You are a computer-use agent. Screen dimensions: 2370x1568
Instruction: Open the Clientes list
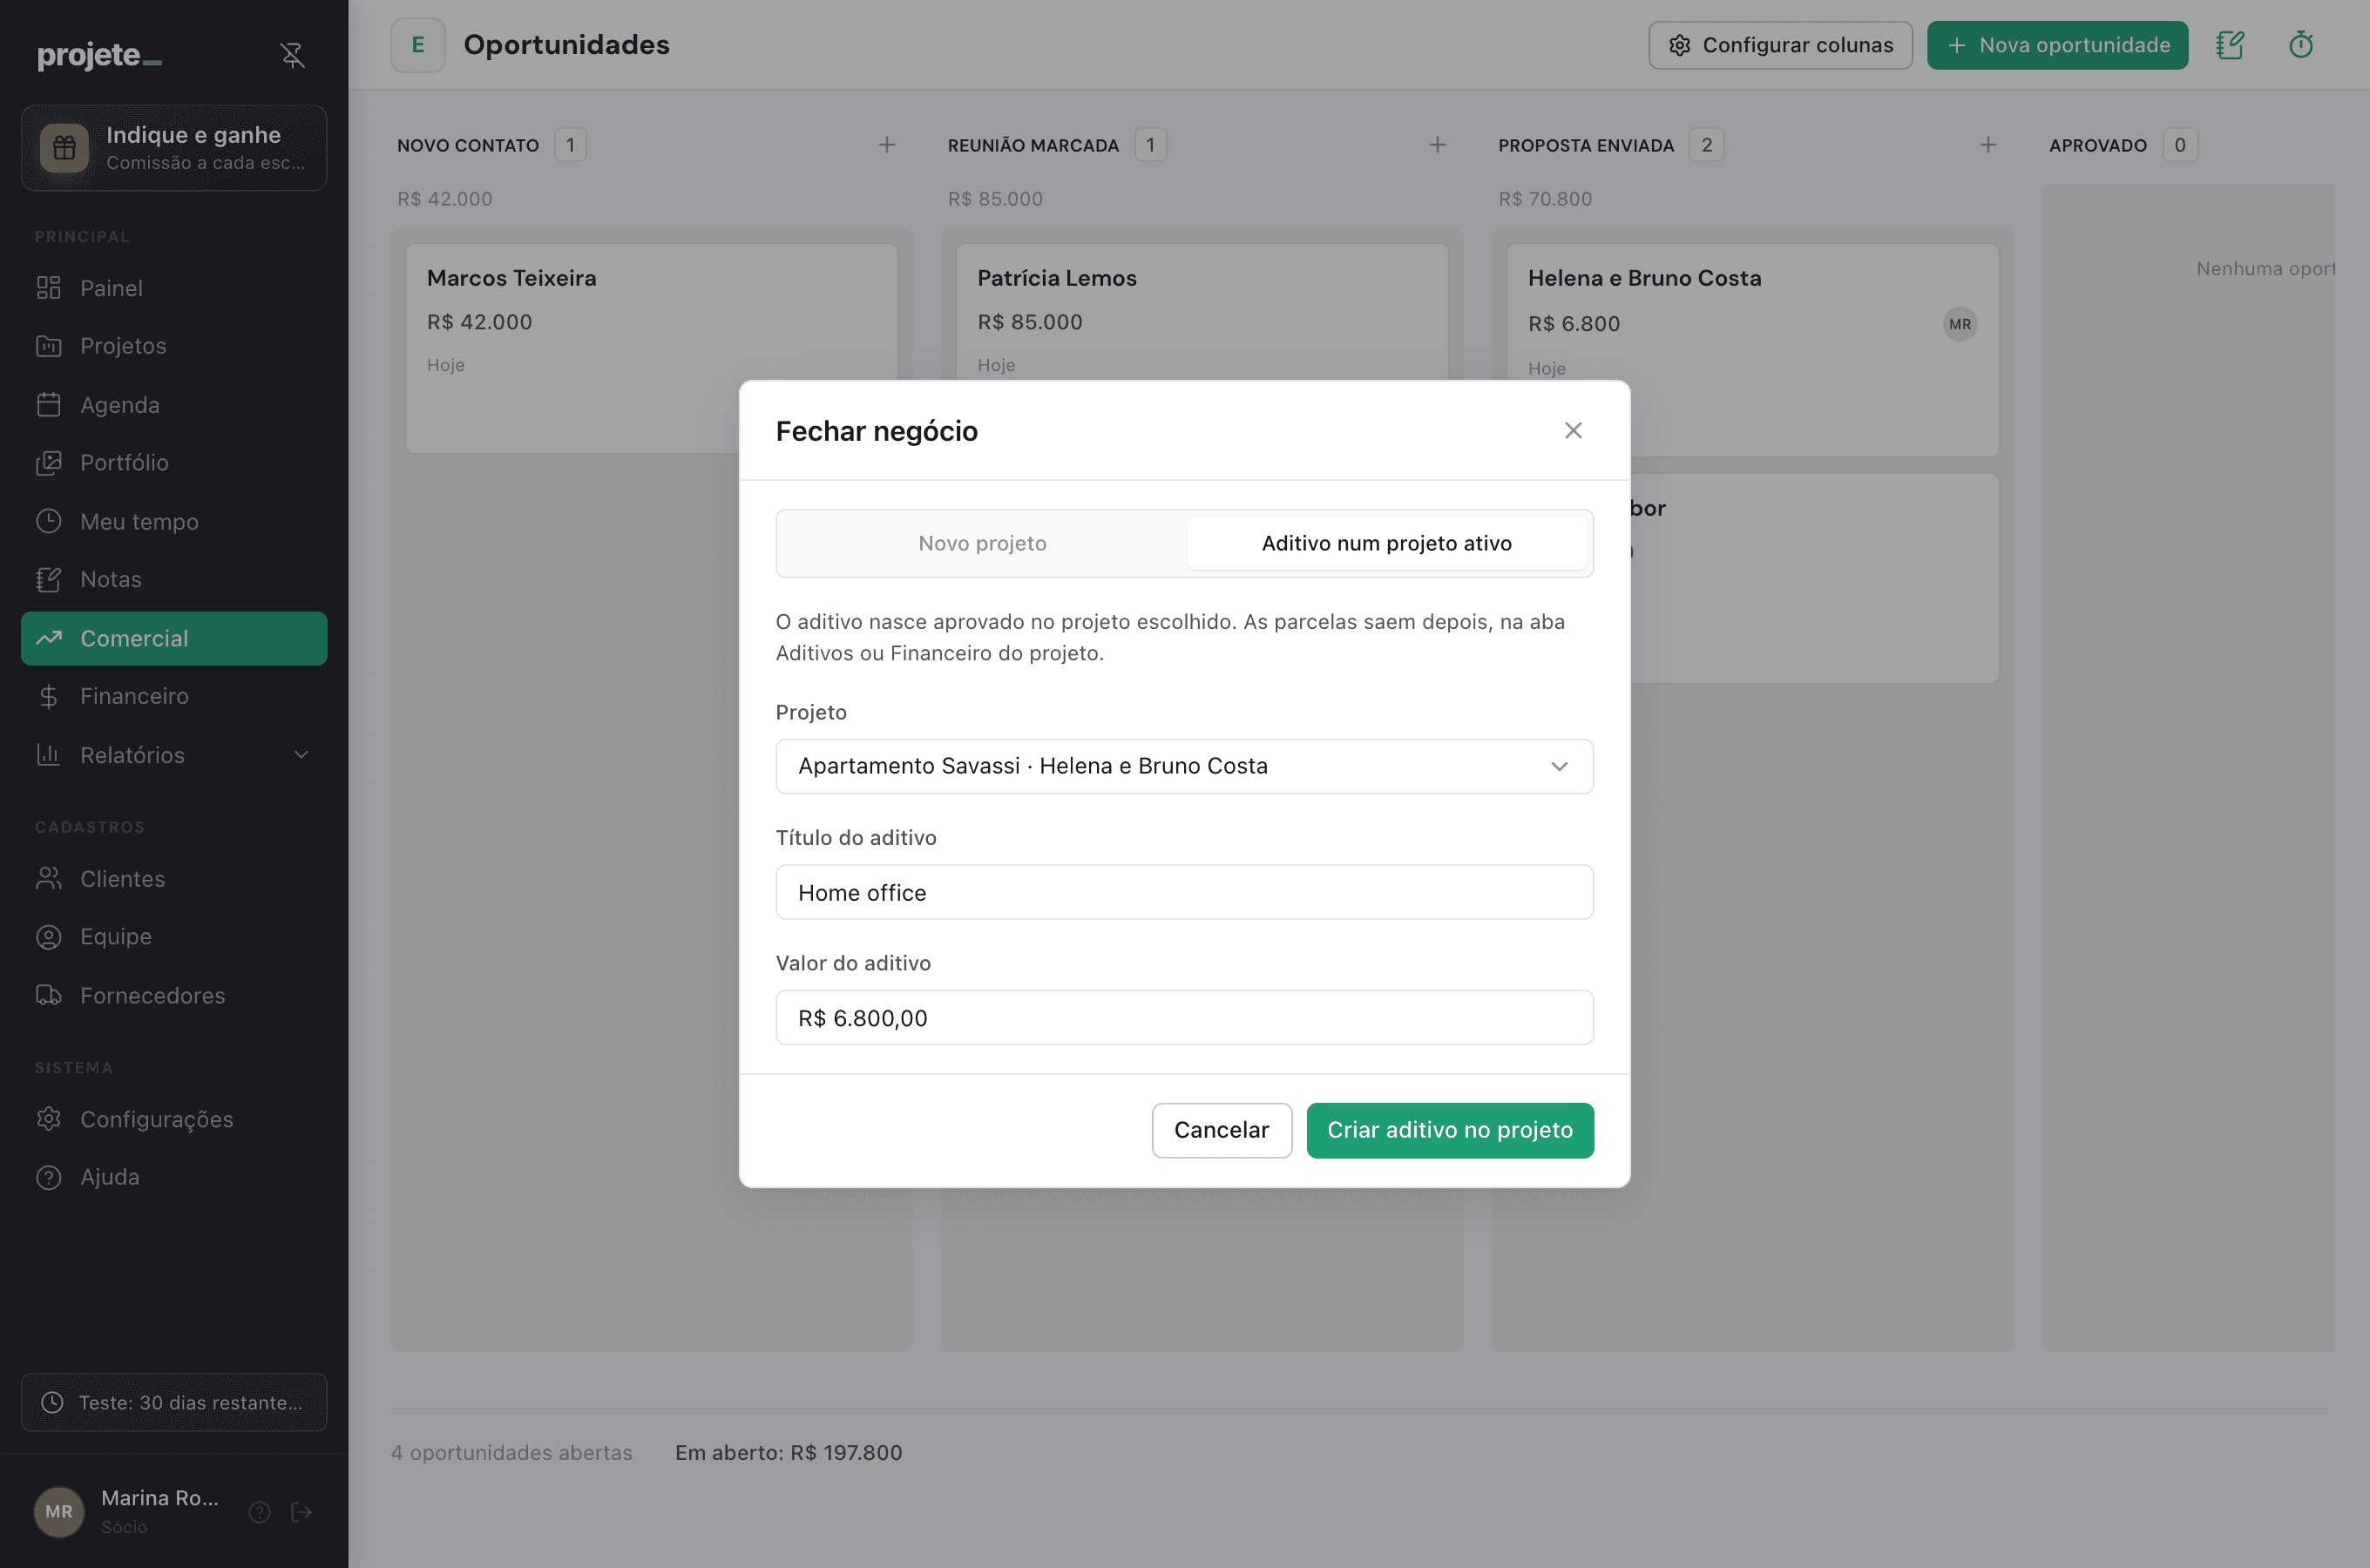(174, 879)
